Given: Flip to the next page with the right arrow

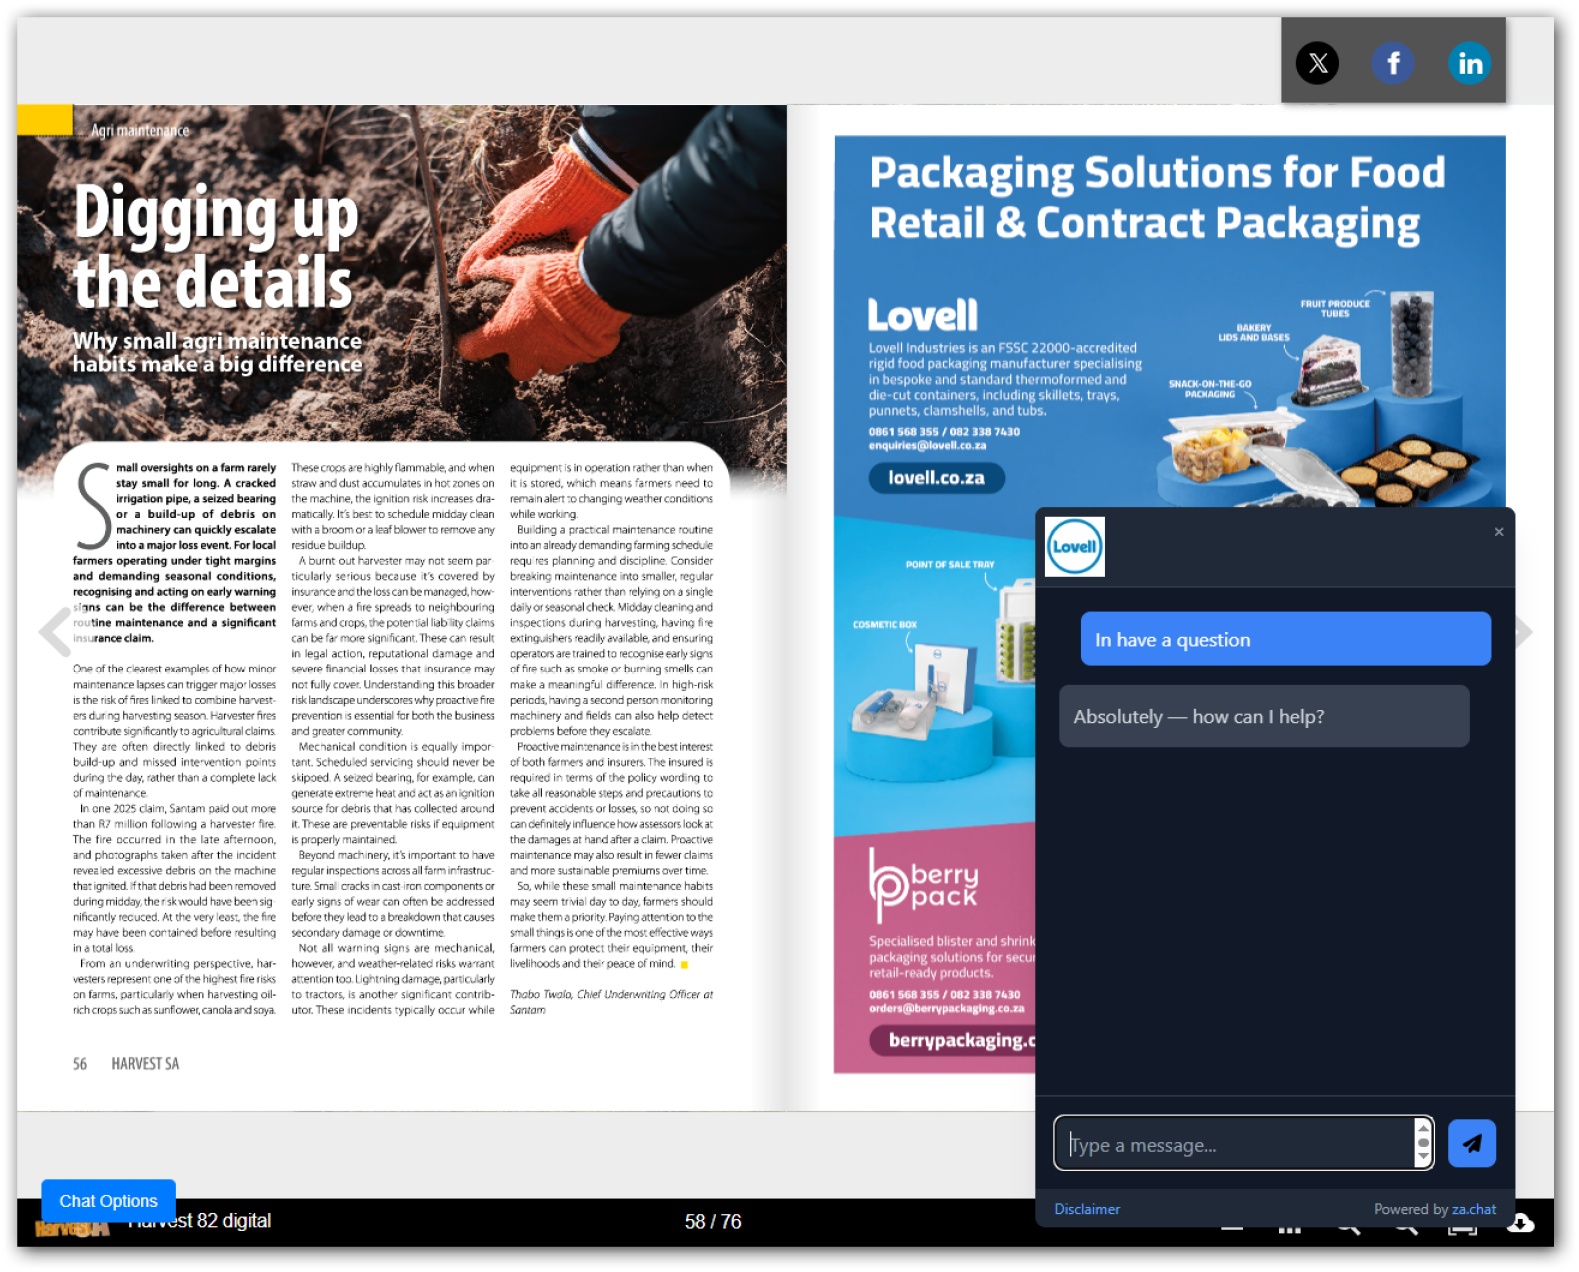Looking at the screenshot, I should point(1523,631).
